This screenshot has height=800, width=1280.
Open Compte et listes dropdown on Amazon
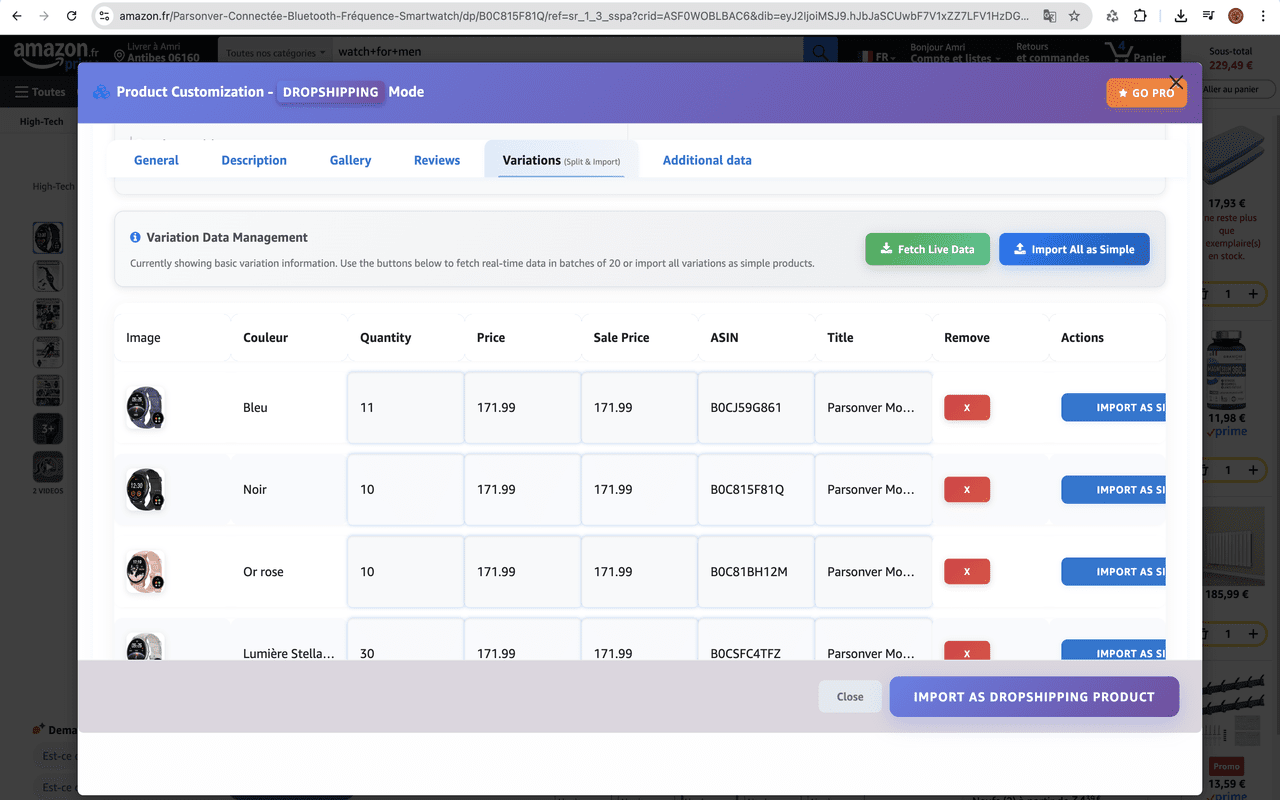(x=955, y=52)
